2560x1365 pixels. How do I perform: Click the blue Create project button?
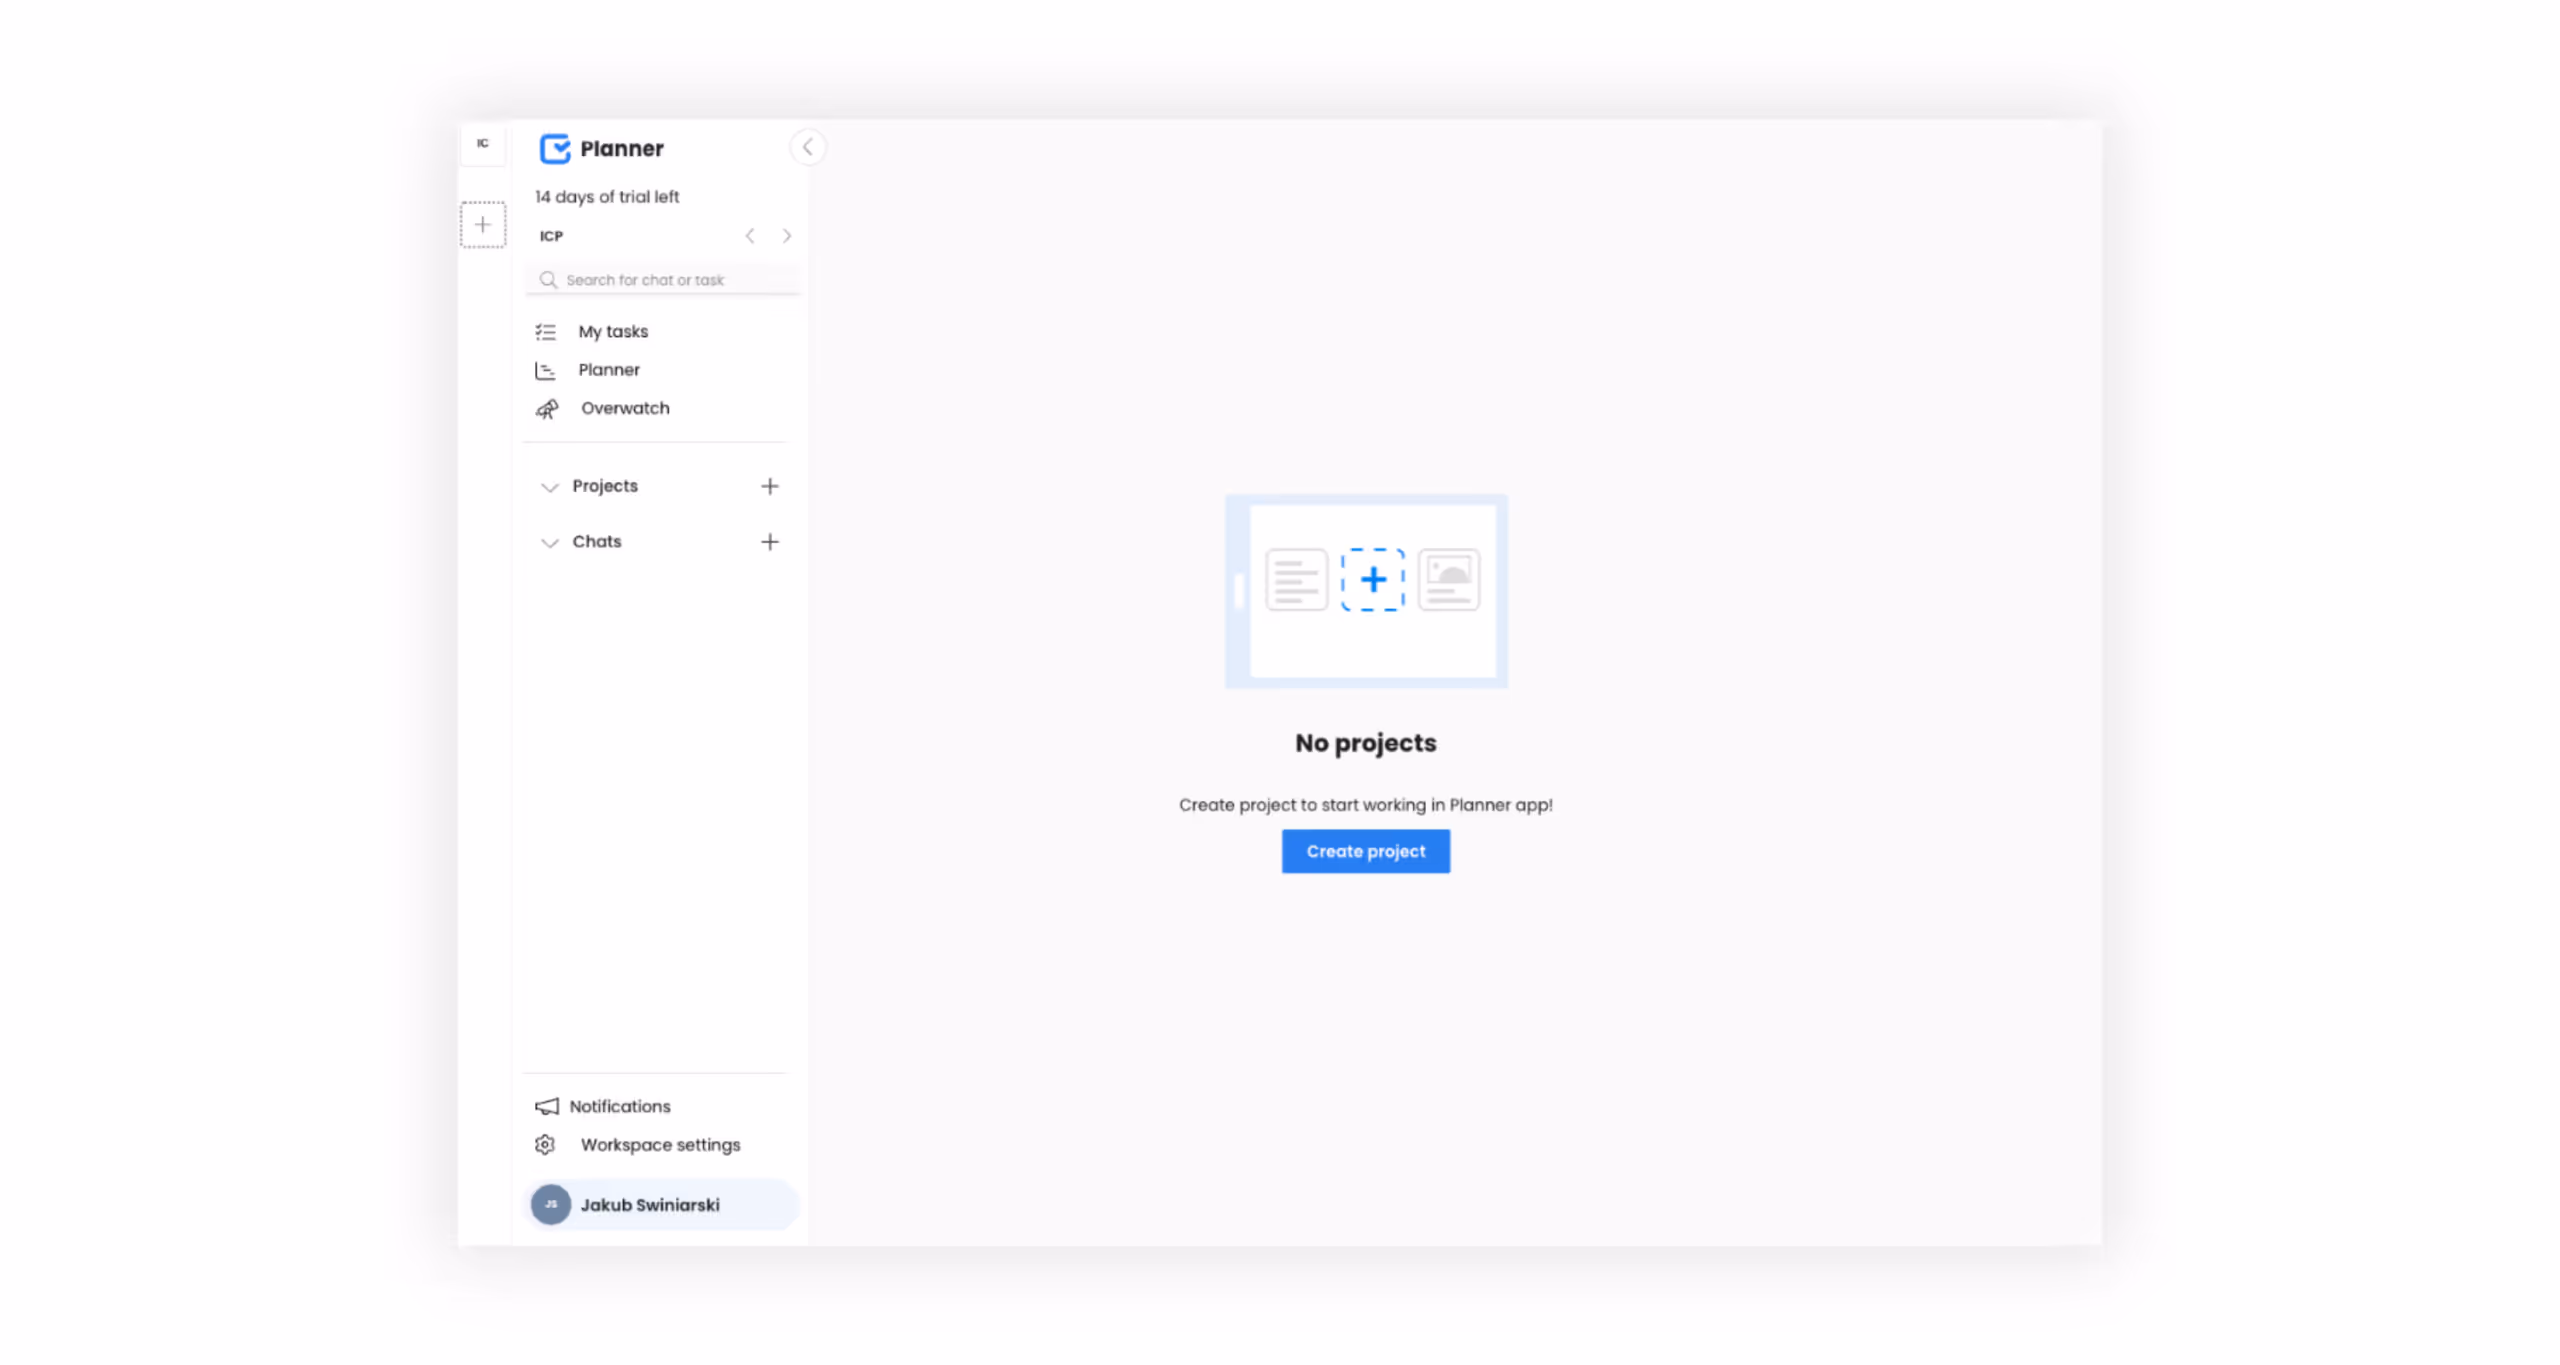coord(1365,851)
